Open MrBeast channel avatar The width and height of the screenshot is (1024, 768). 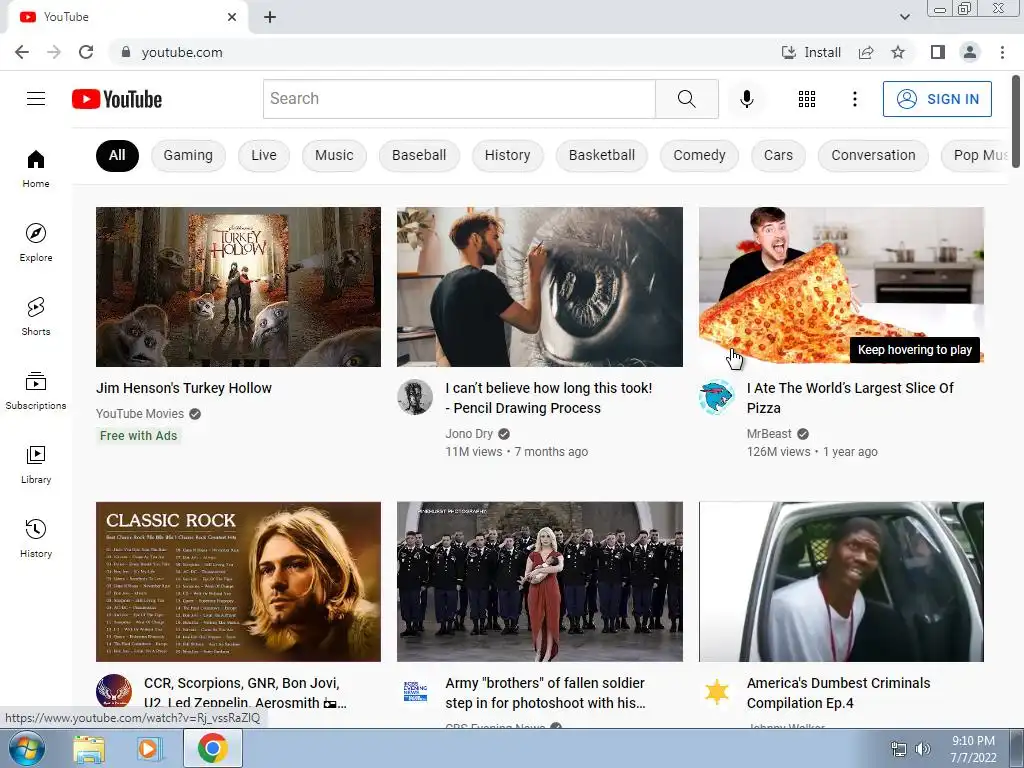coord(716,396)
